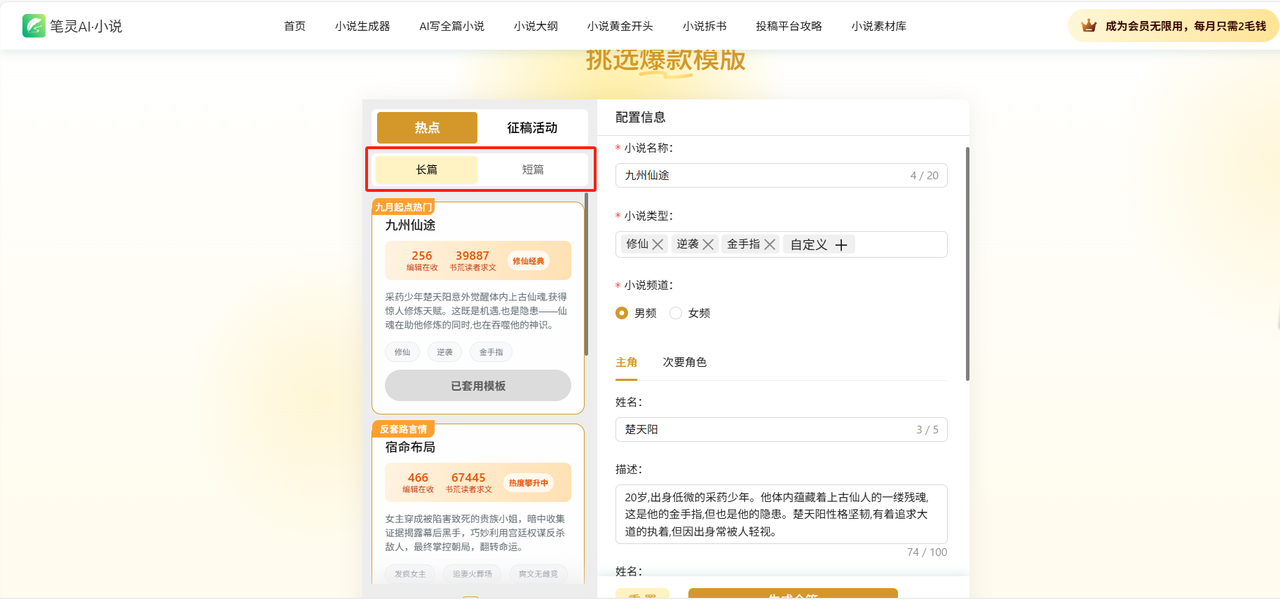
Task: Click the 修仙 tag under 九州仙途 card
Action: click(402, 352)
